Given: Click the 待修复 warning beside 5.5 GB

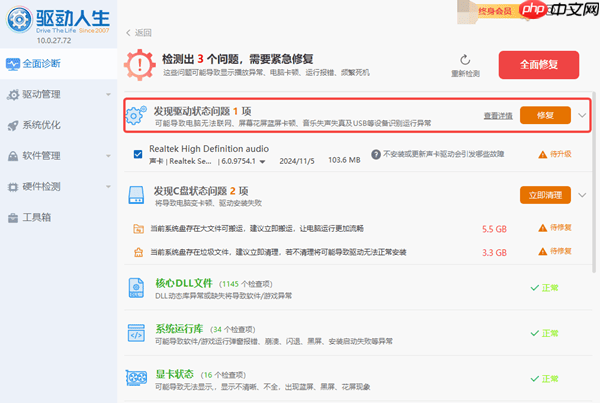Looking at the screenshot, I should (555, 228).
